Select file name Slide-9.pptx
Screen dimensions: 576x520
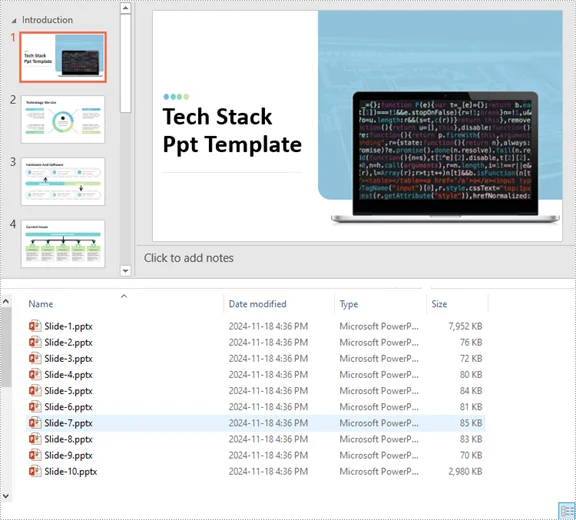(68, 456)
